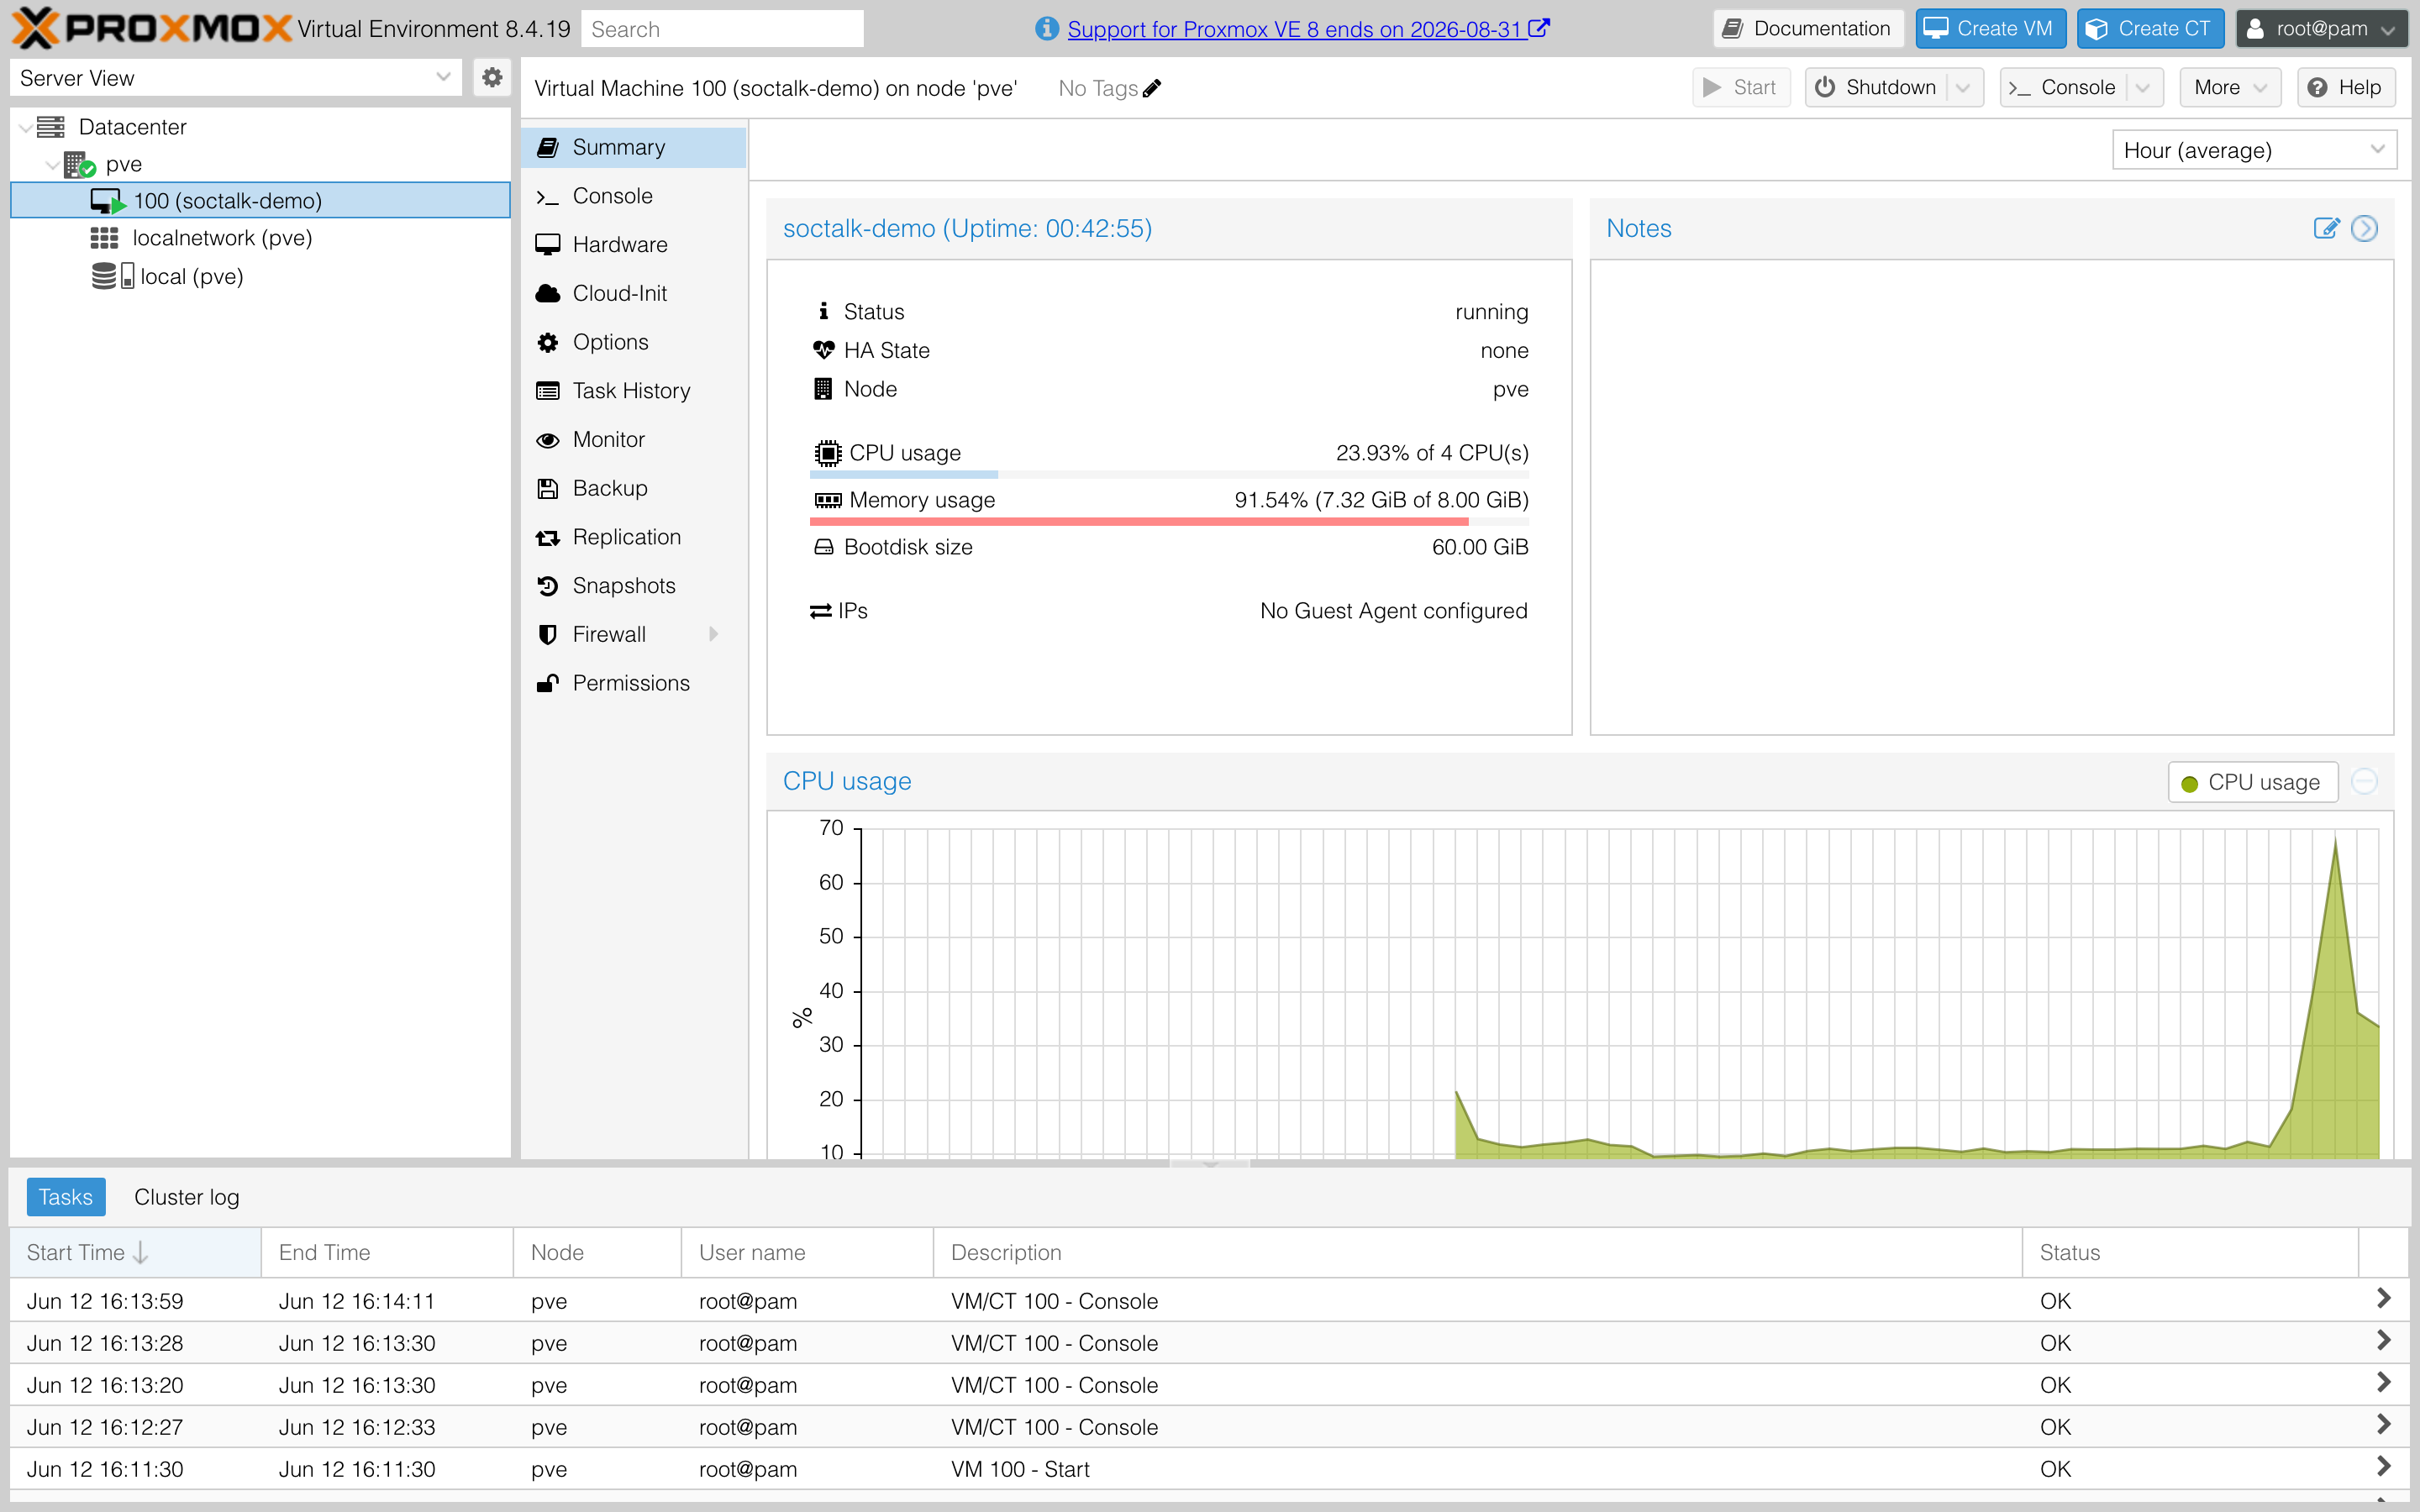Open the Summary tab
The image size is (2420, 1512).
coord(634,147)
